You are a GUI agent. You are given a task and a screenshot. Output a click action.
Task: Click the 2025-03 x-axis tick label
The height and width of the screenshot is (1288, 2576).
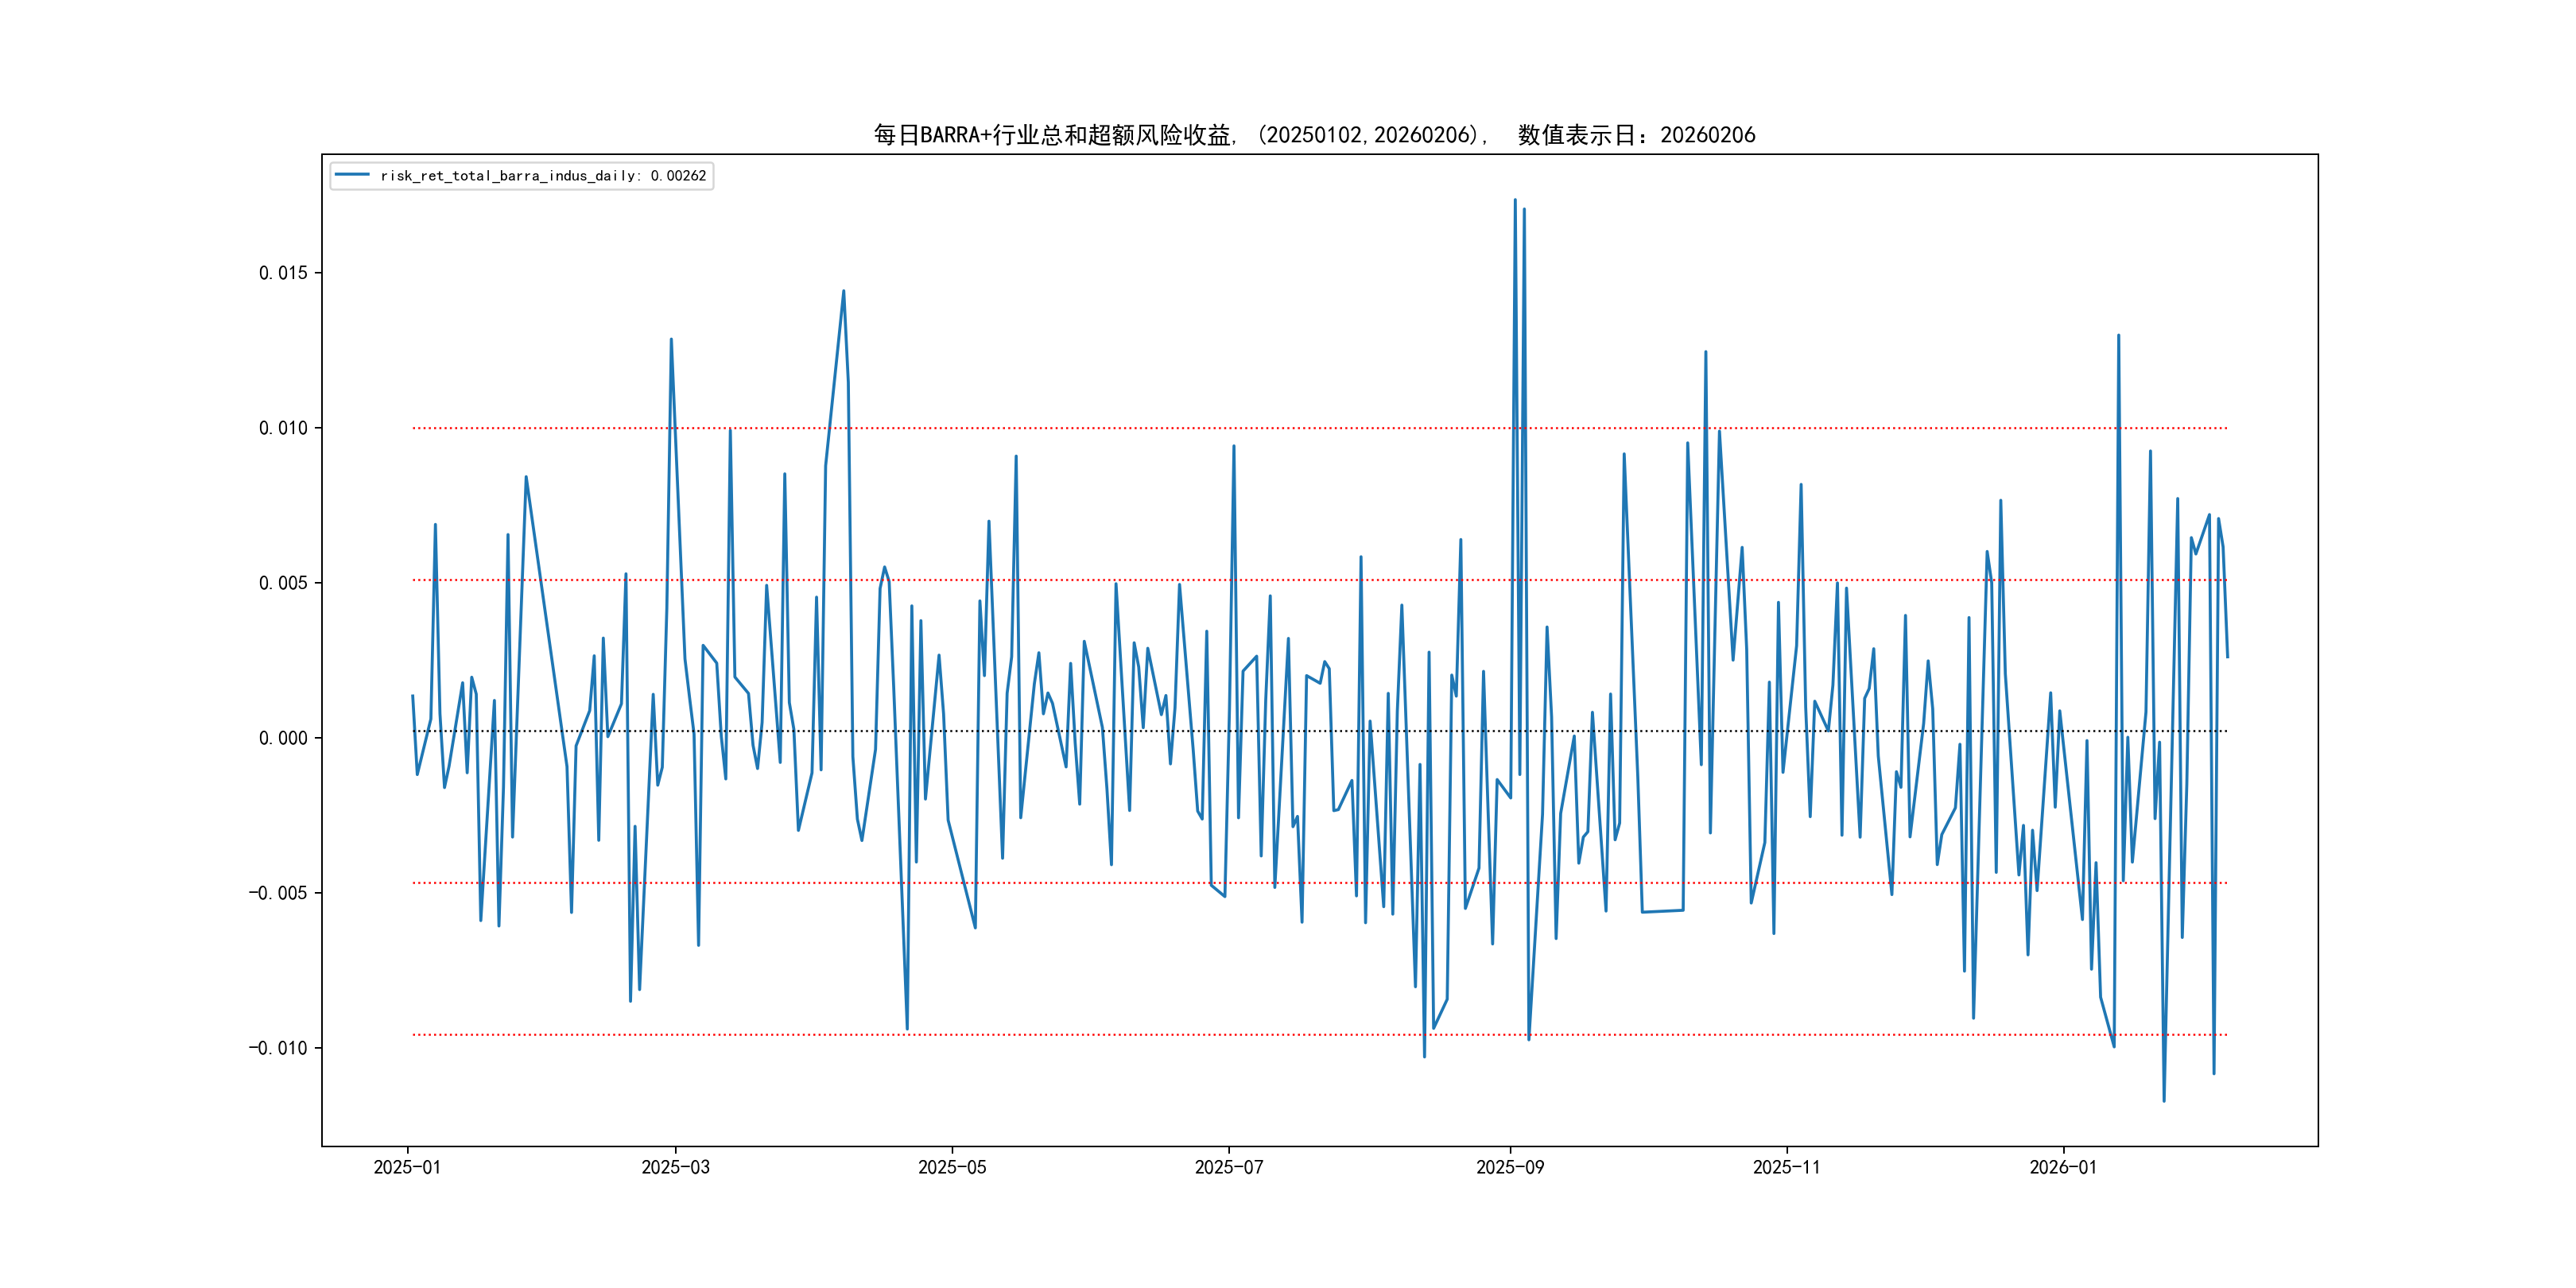(675, 1167)
